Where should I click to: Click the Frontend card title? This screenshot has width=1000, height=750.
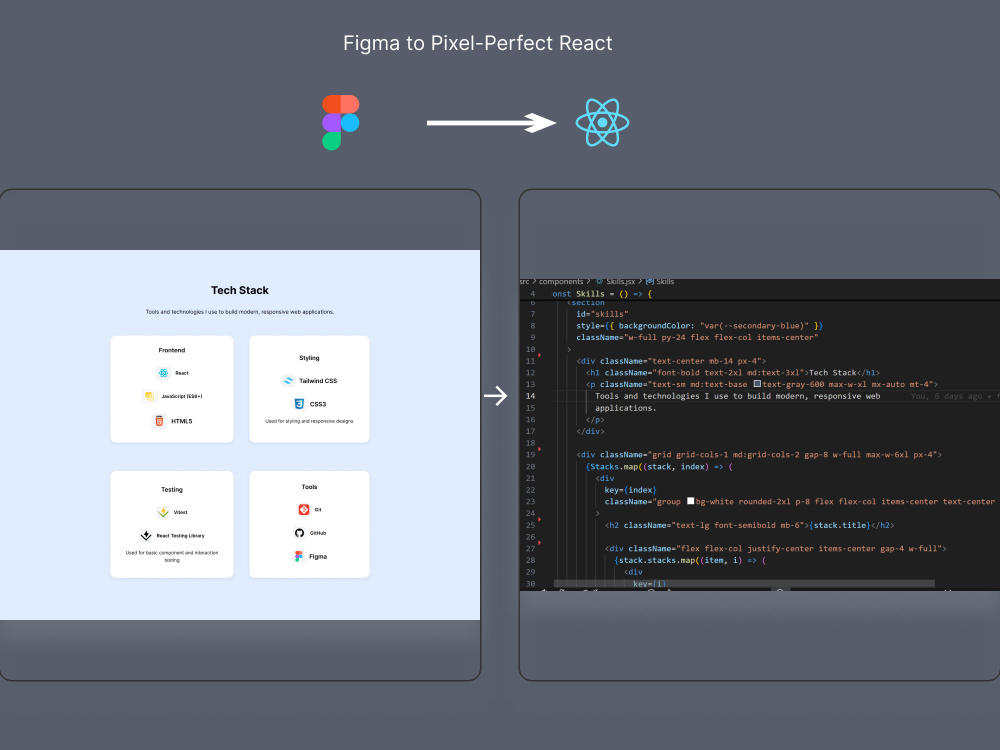click(172, 350)
